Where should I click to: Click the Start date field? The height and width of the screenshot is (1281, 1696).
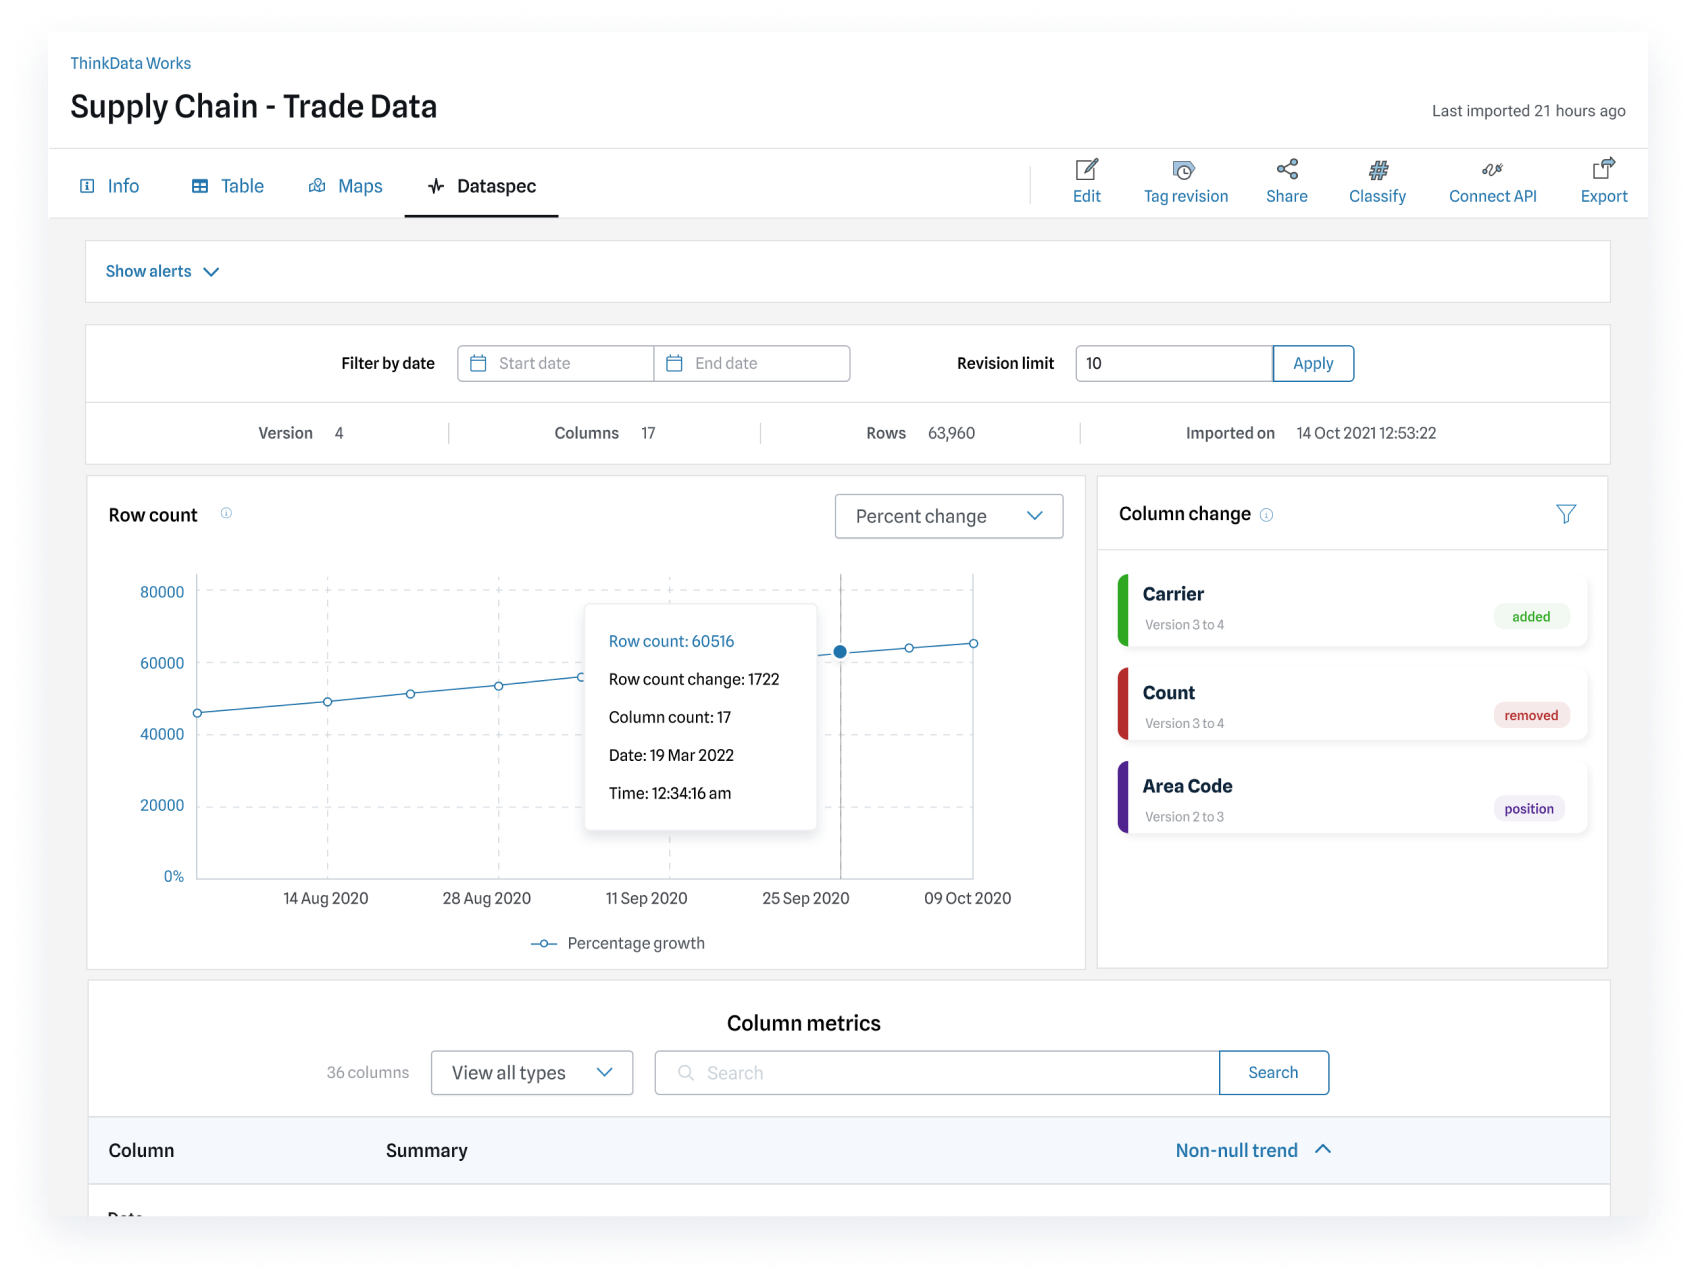tap(556, 363)
